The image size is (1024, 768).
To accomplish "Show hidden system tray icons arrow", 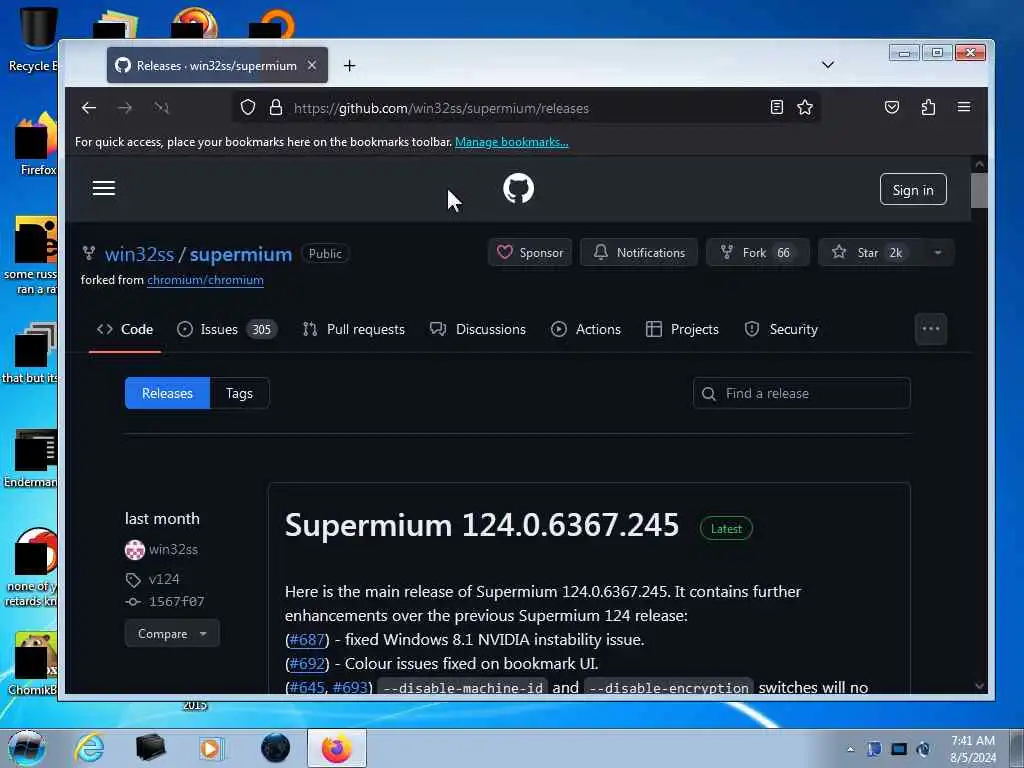I will [850, 749].
